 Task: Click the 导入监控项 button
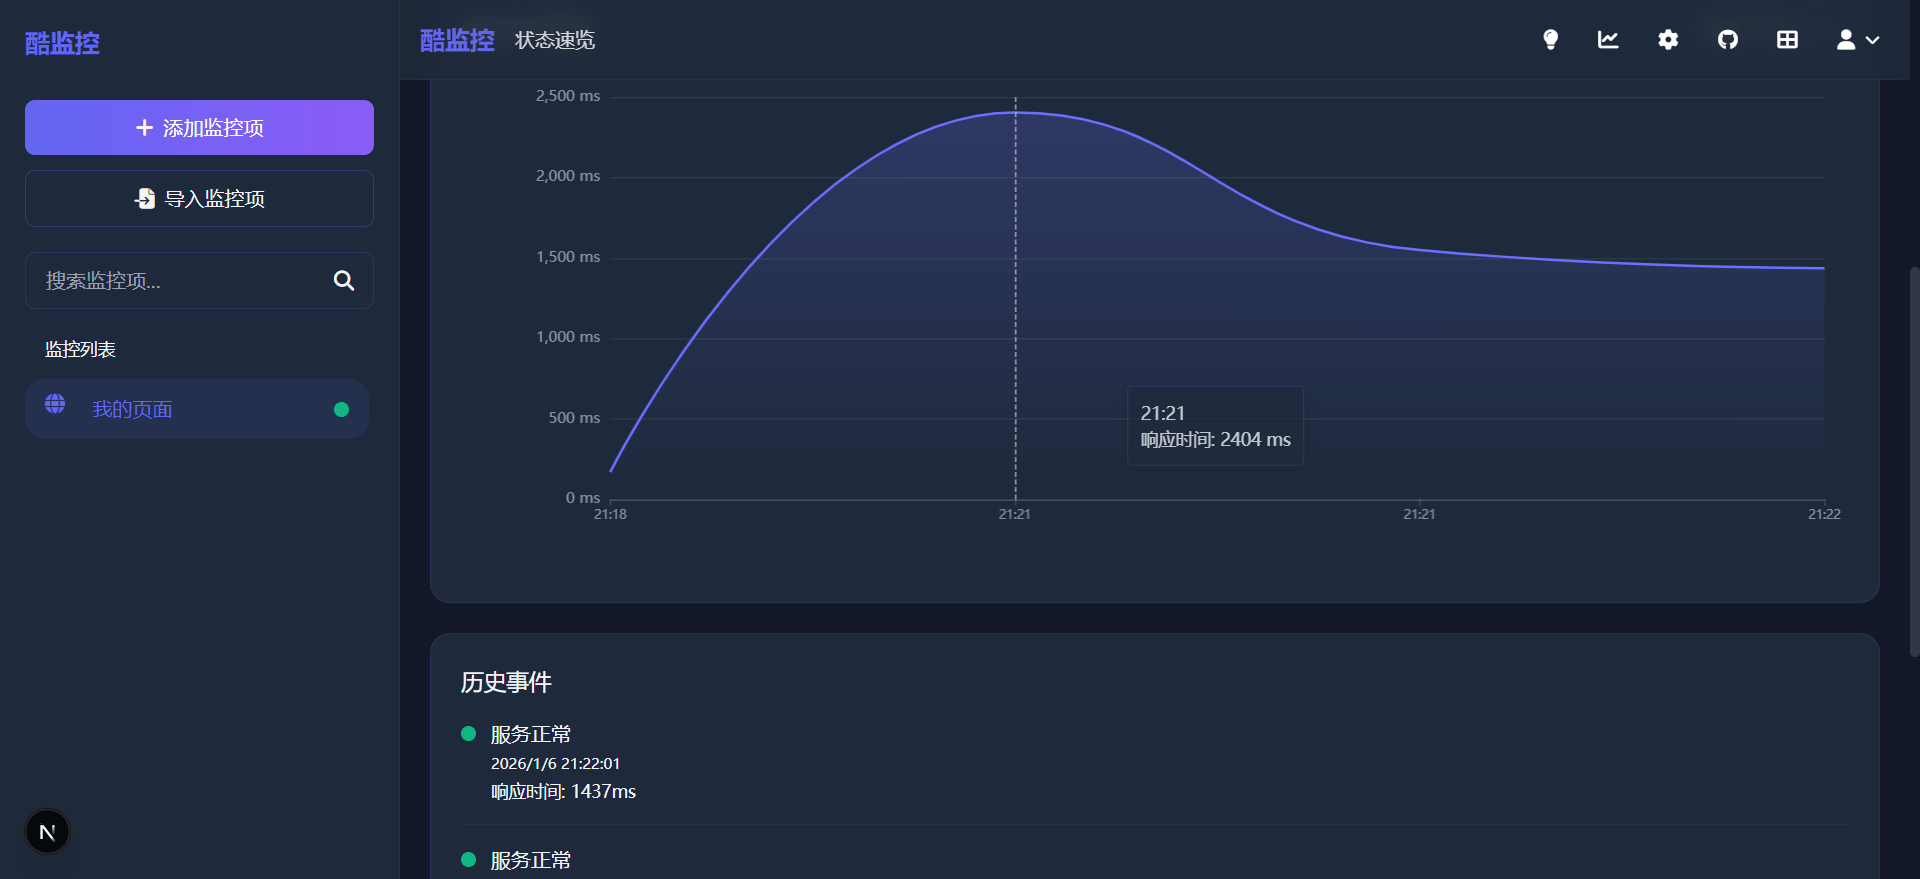tap(199, 198)
